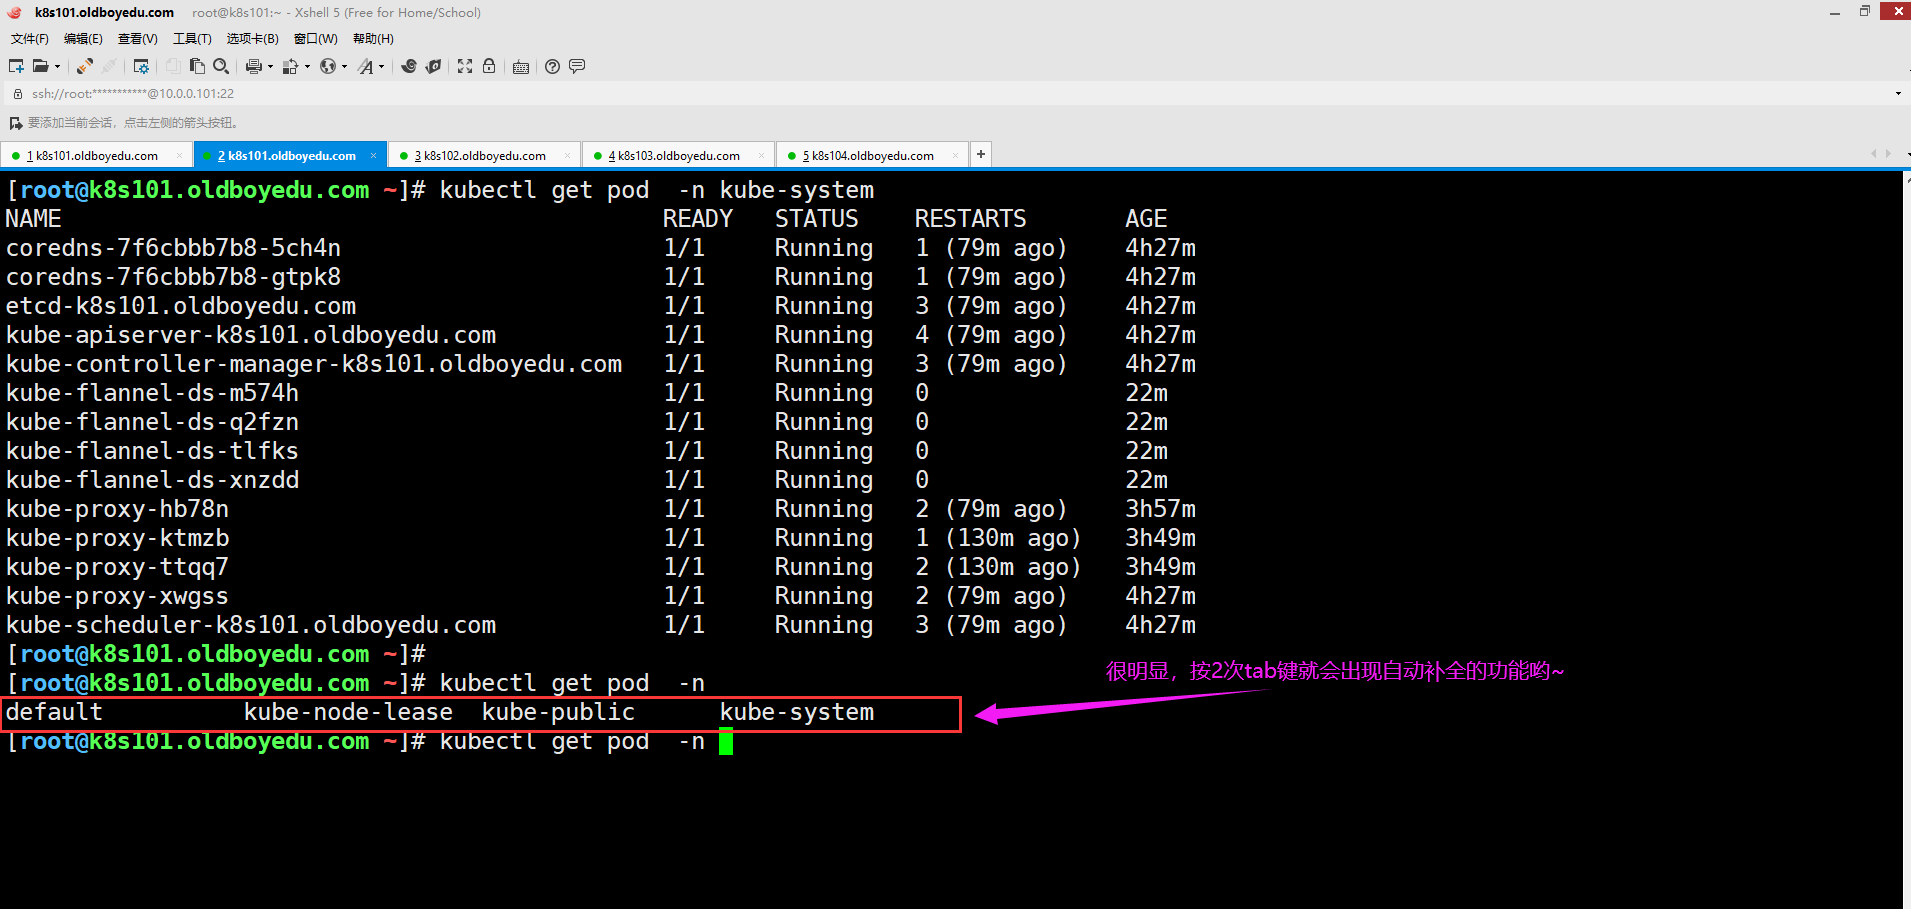
Task: Click the lock screen padlock icon
Action: click(489, 66)
